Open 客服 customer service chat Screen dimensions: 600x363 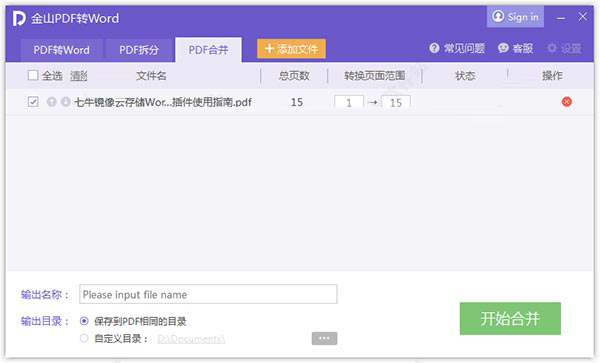click(515, 48)
